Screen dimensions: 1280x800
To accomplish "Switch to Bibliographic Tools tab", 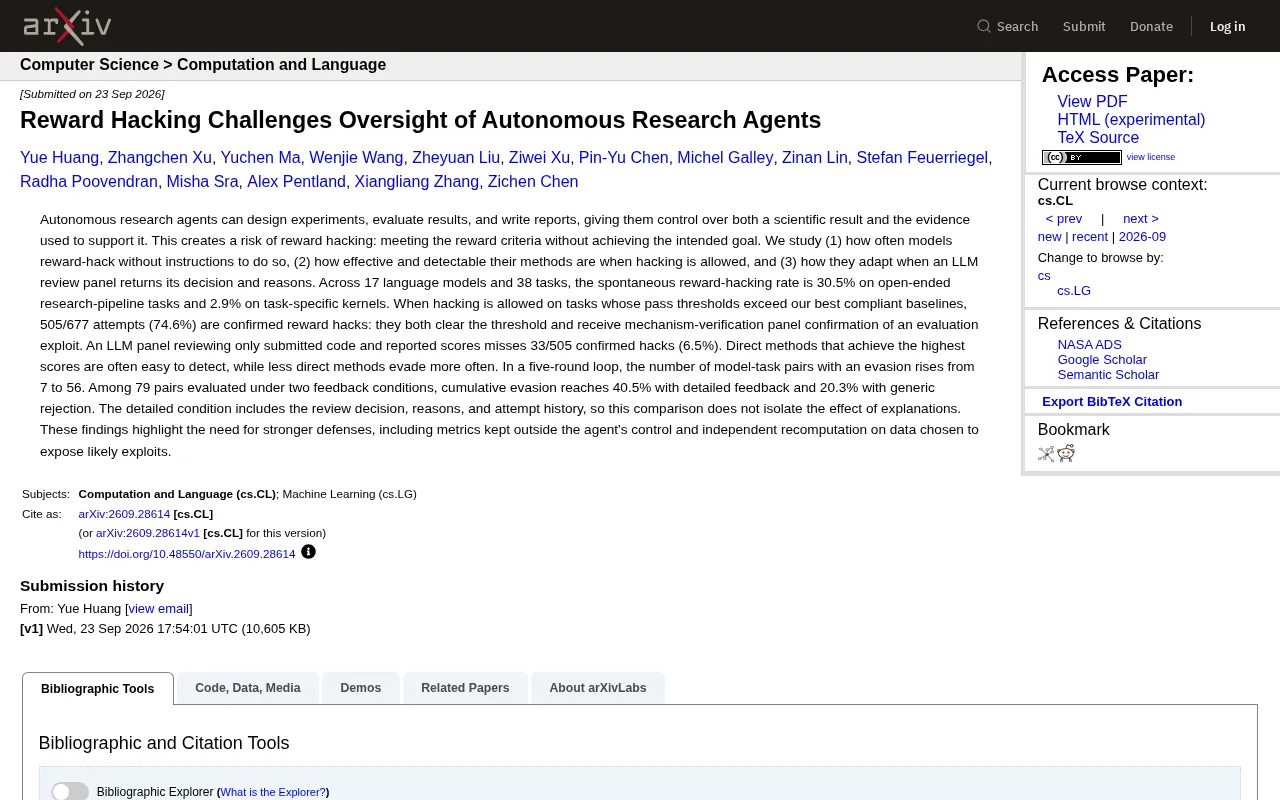I will click(98, 689).
